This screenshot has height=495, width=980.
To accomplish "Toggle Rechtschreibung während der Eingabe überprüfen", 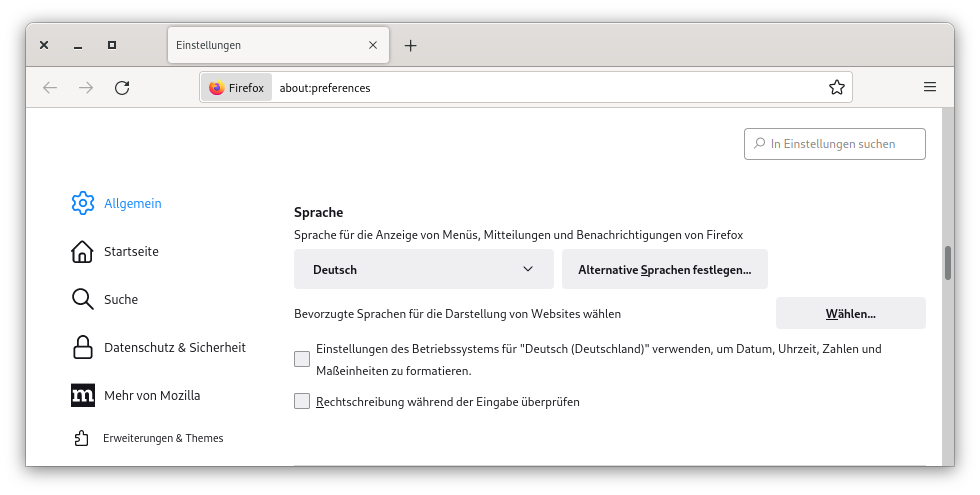I will coord(302,401).
